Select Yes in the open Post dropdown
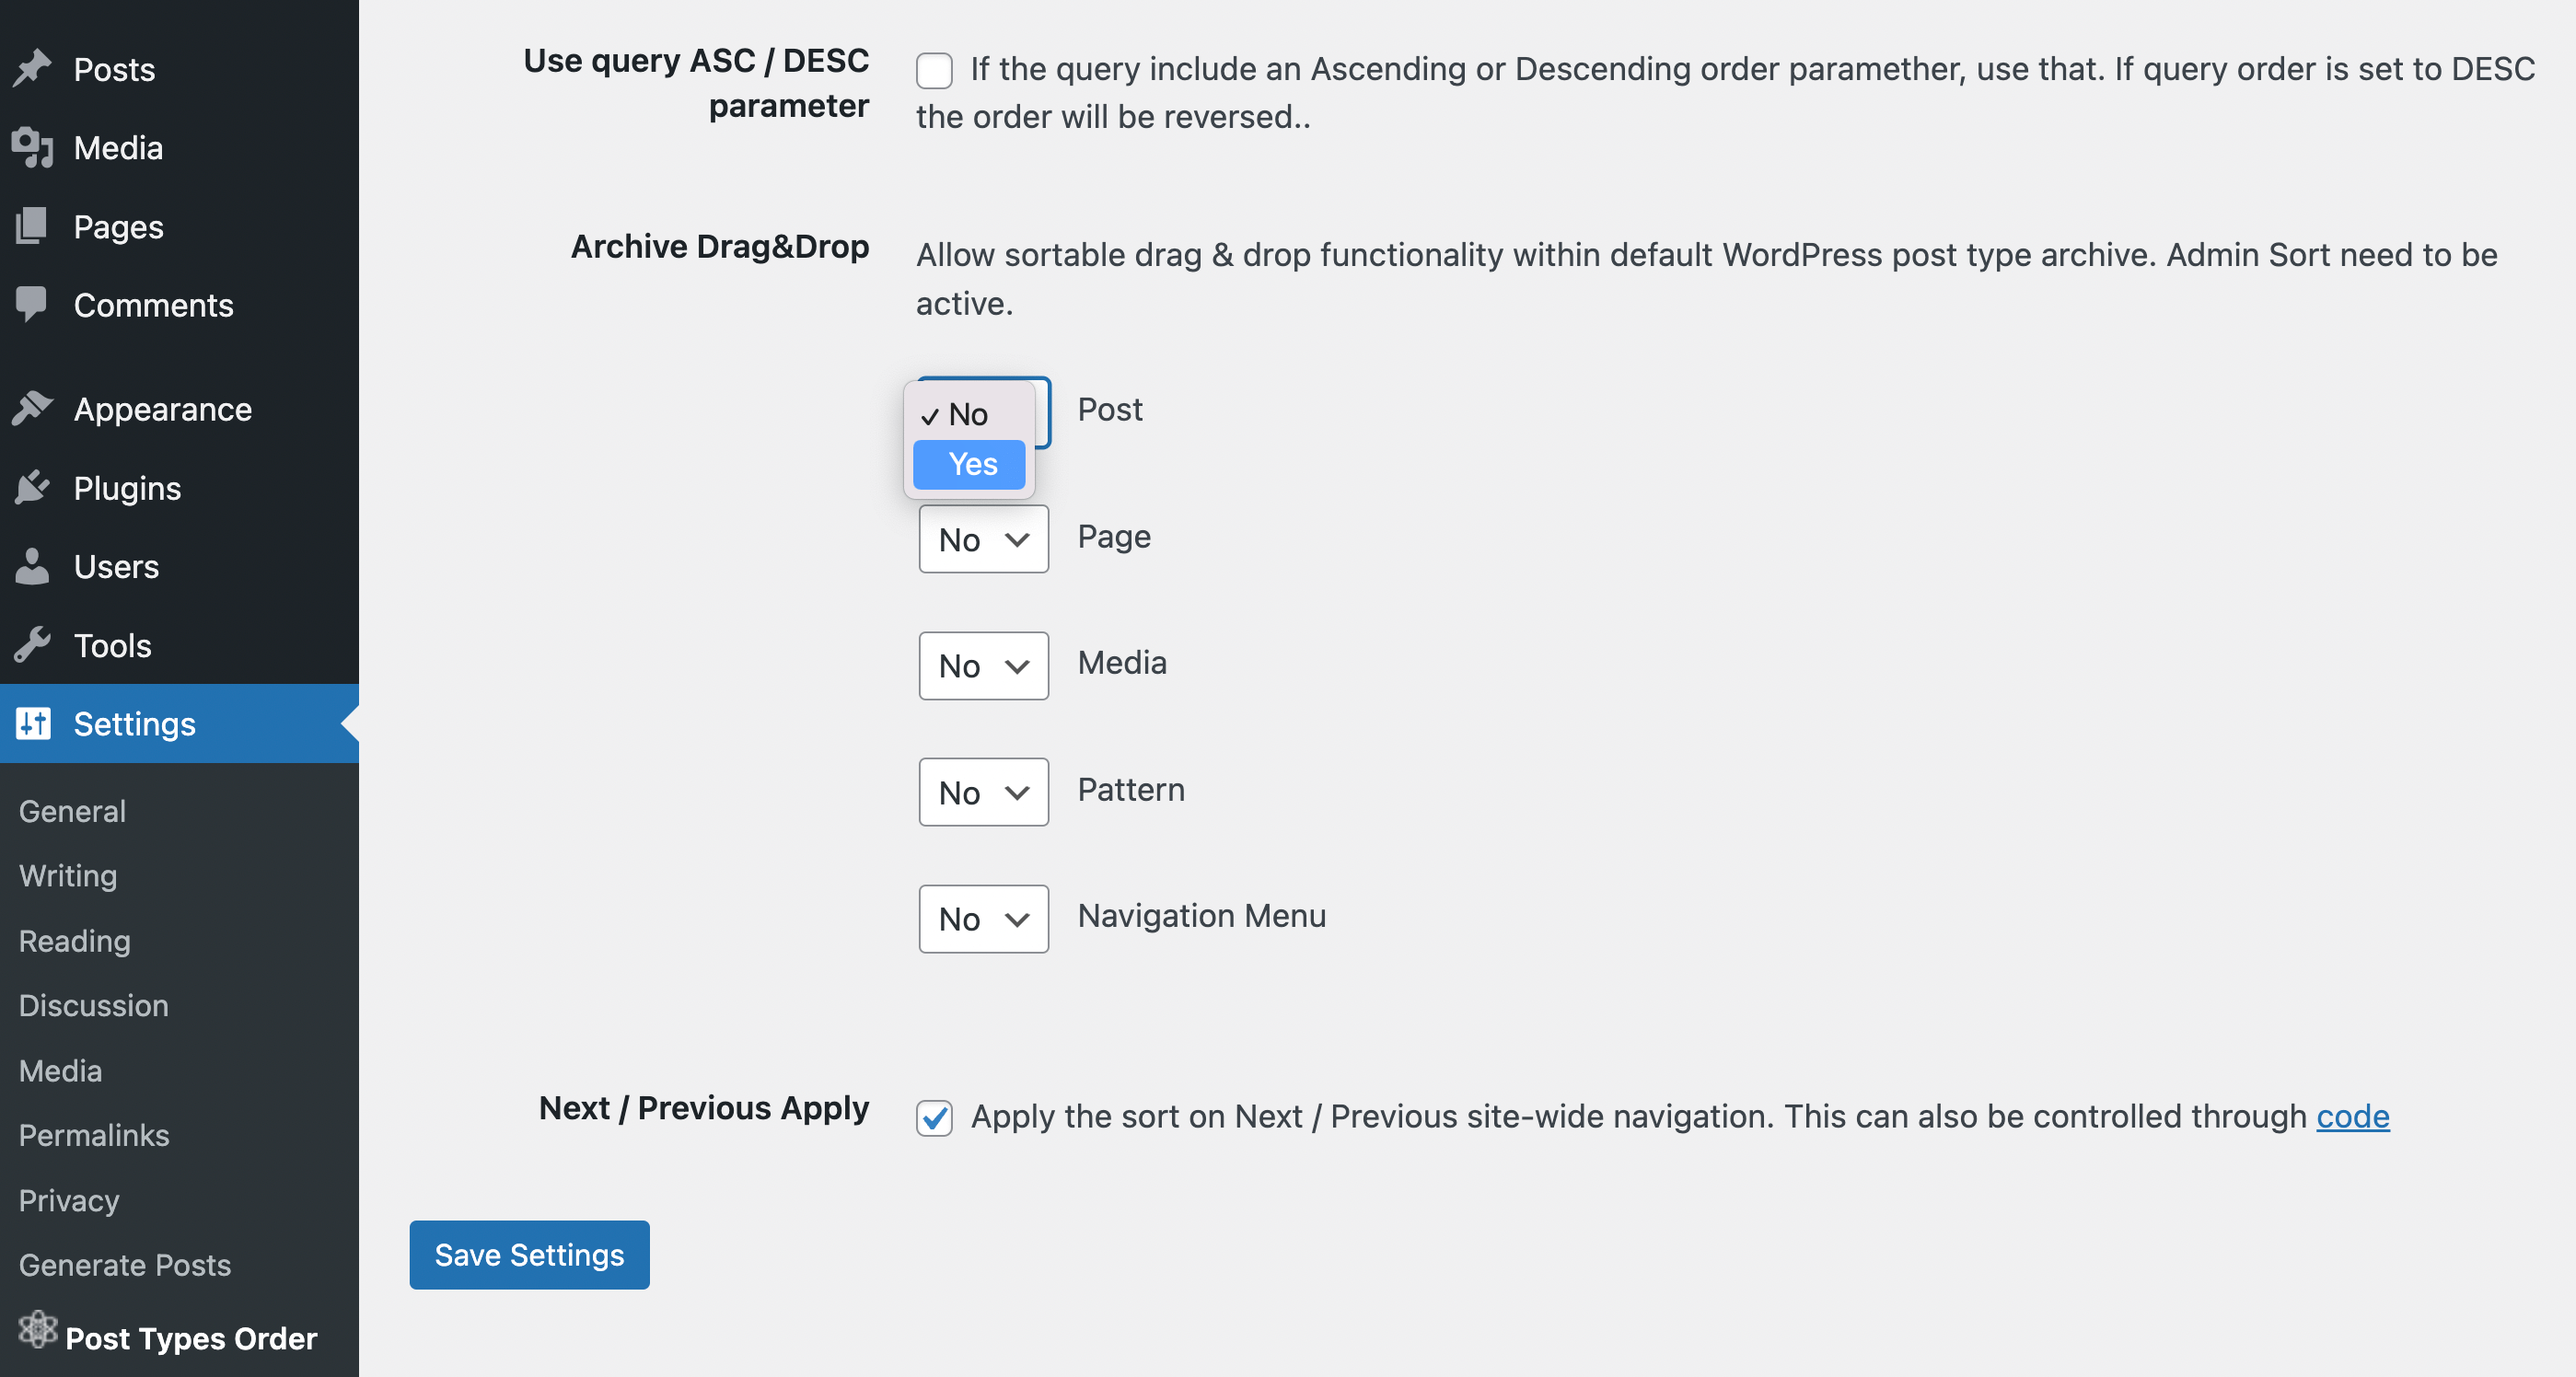The width and height of the screenshot is (2576, 1377). [969, 464]
